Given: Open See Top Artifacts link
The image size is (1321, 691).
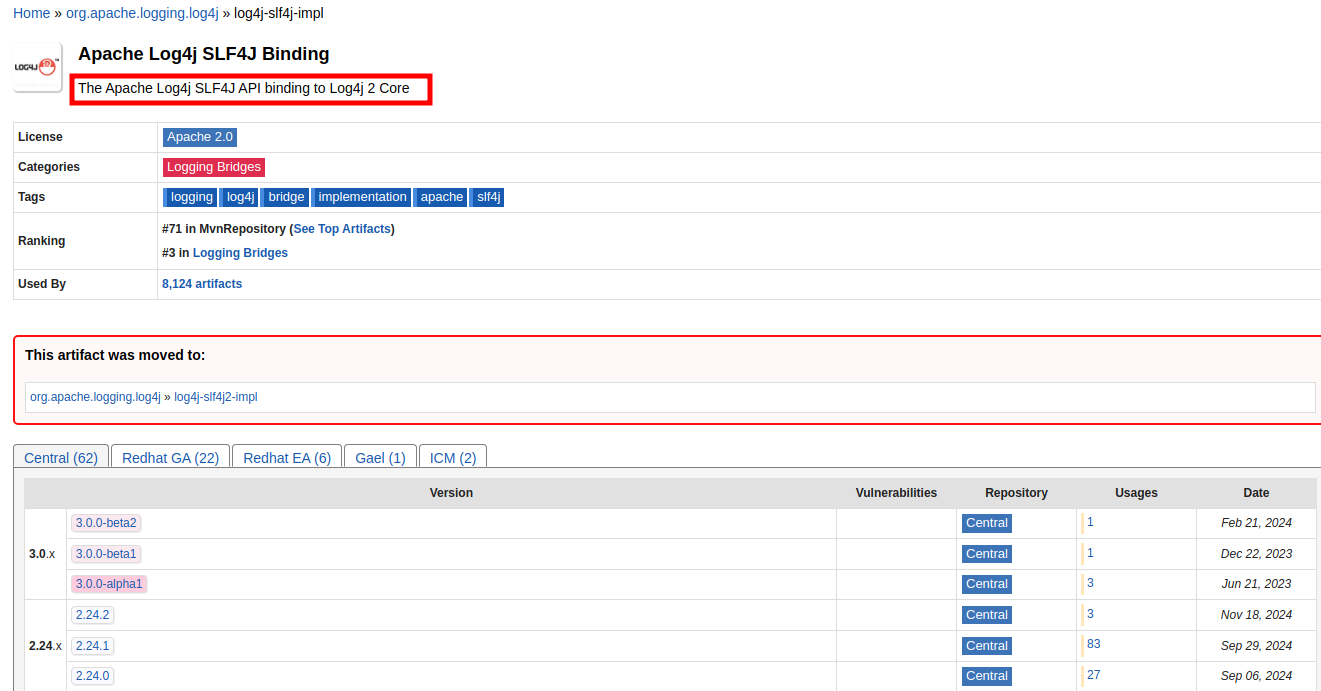Looking at the screenshot, I should pos(342,229).
